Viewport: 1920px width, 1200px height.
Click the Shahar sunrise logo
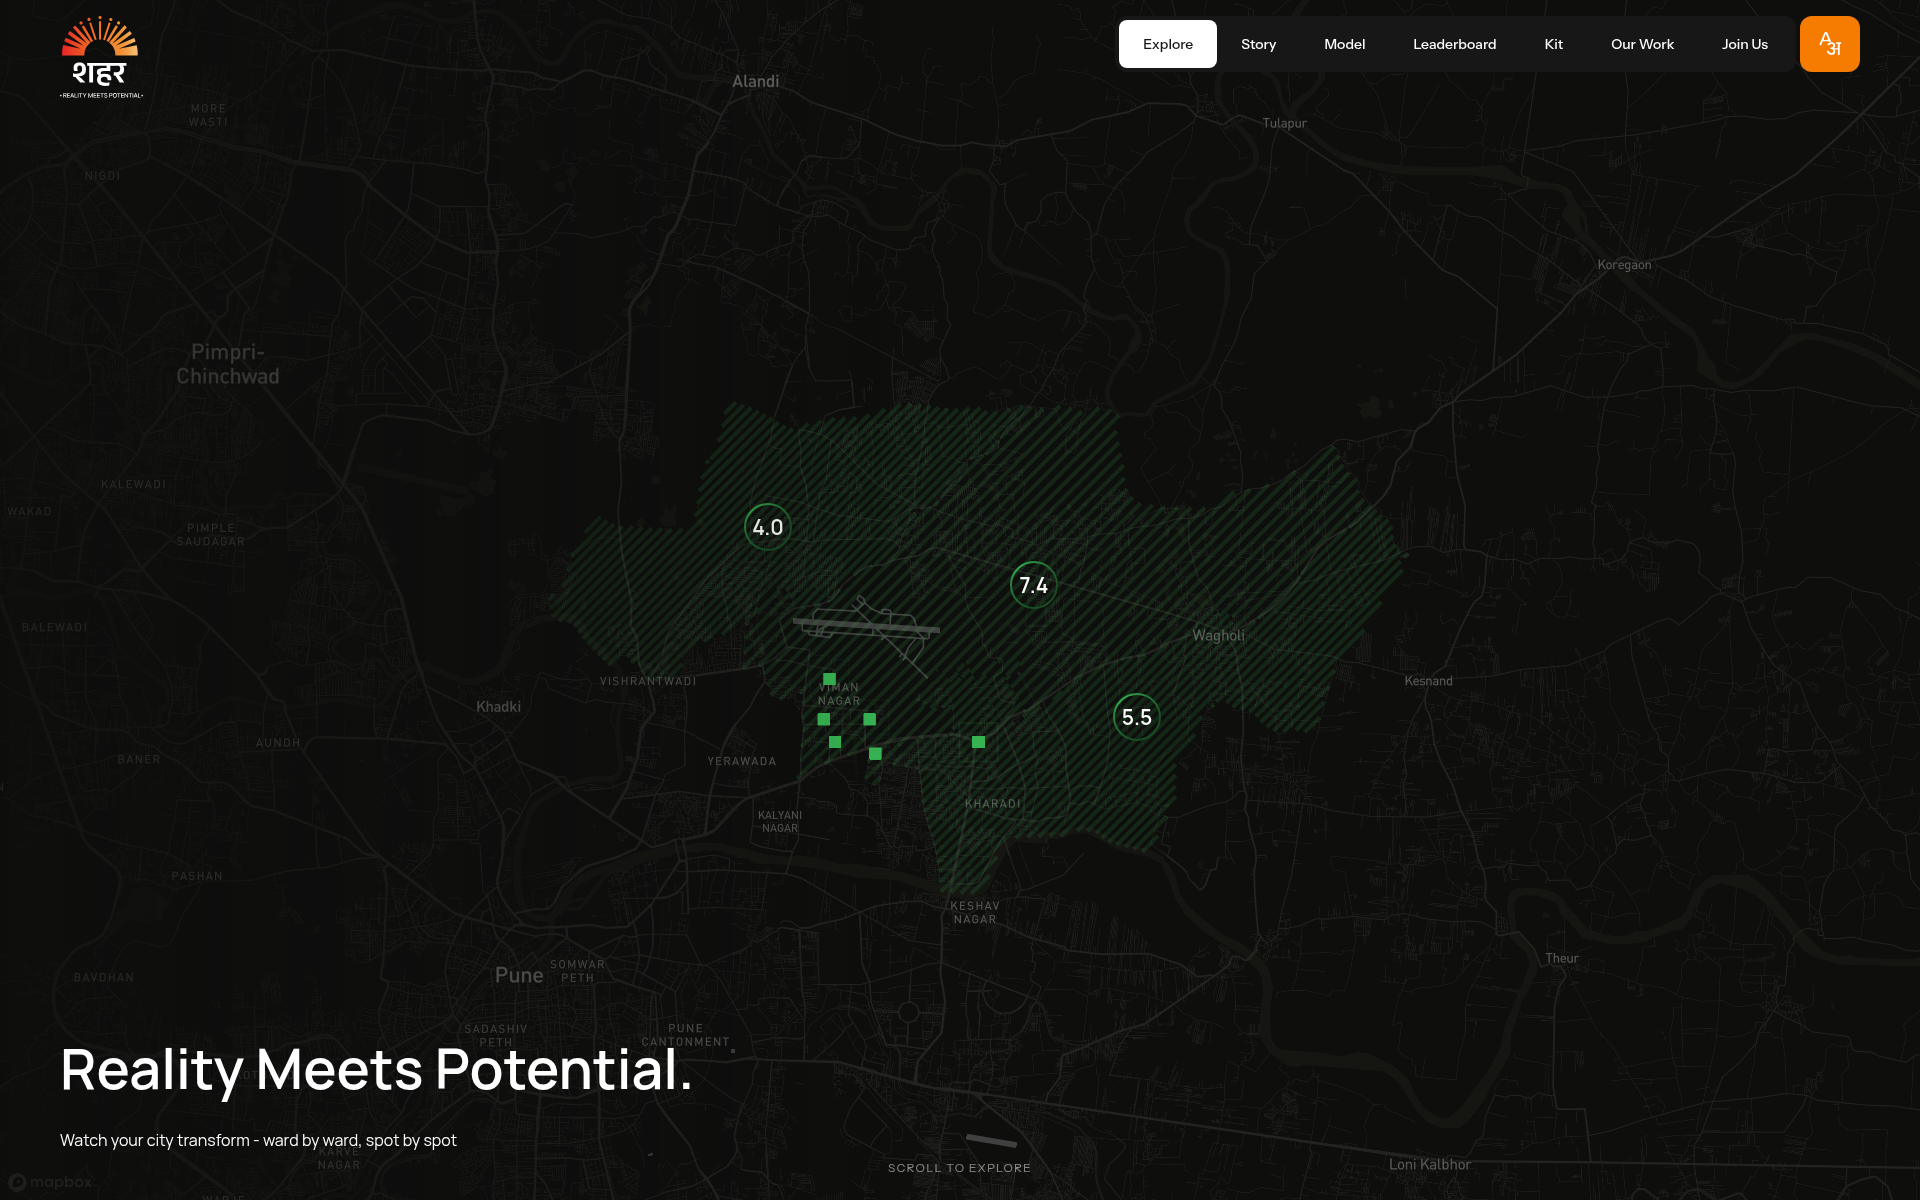[x=101, y=58]
